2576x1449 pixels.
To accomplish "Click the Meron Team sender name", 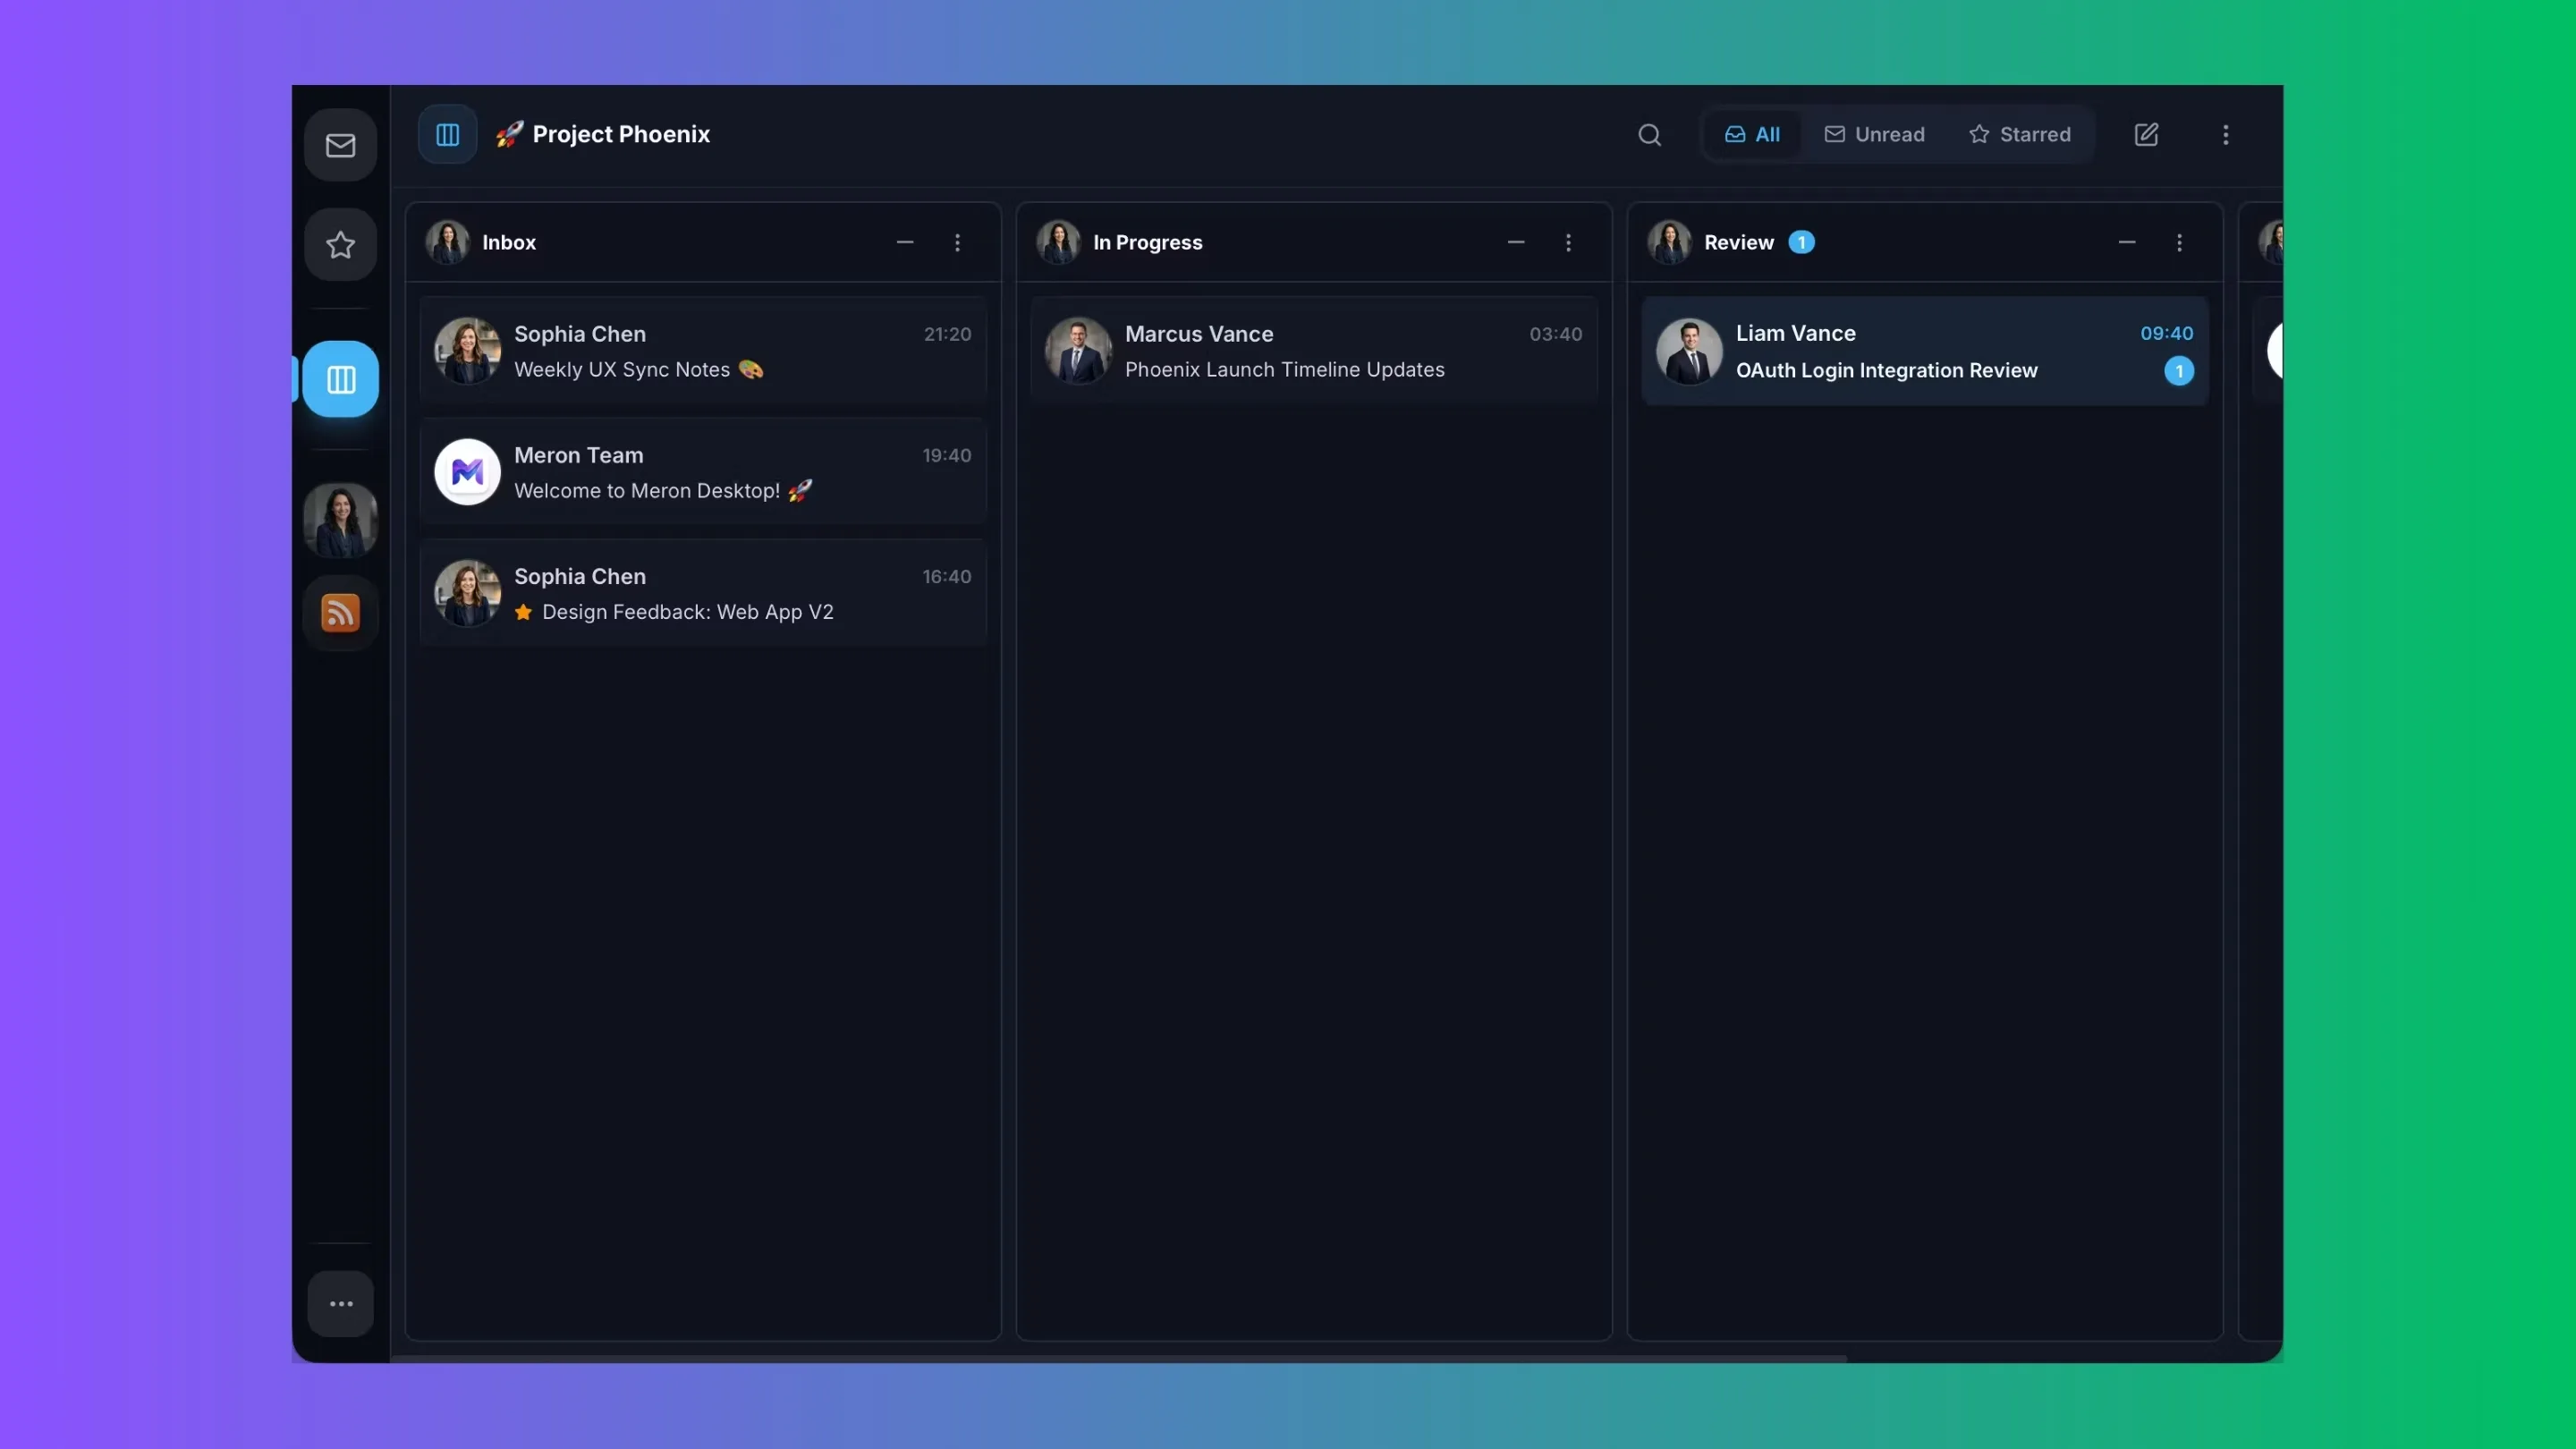I will point(578,455).
